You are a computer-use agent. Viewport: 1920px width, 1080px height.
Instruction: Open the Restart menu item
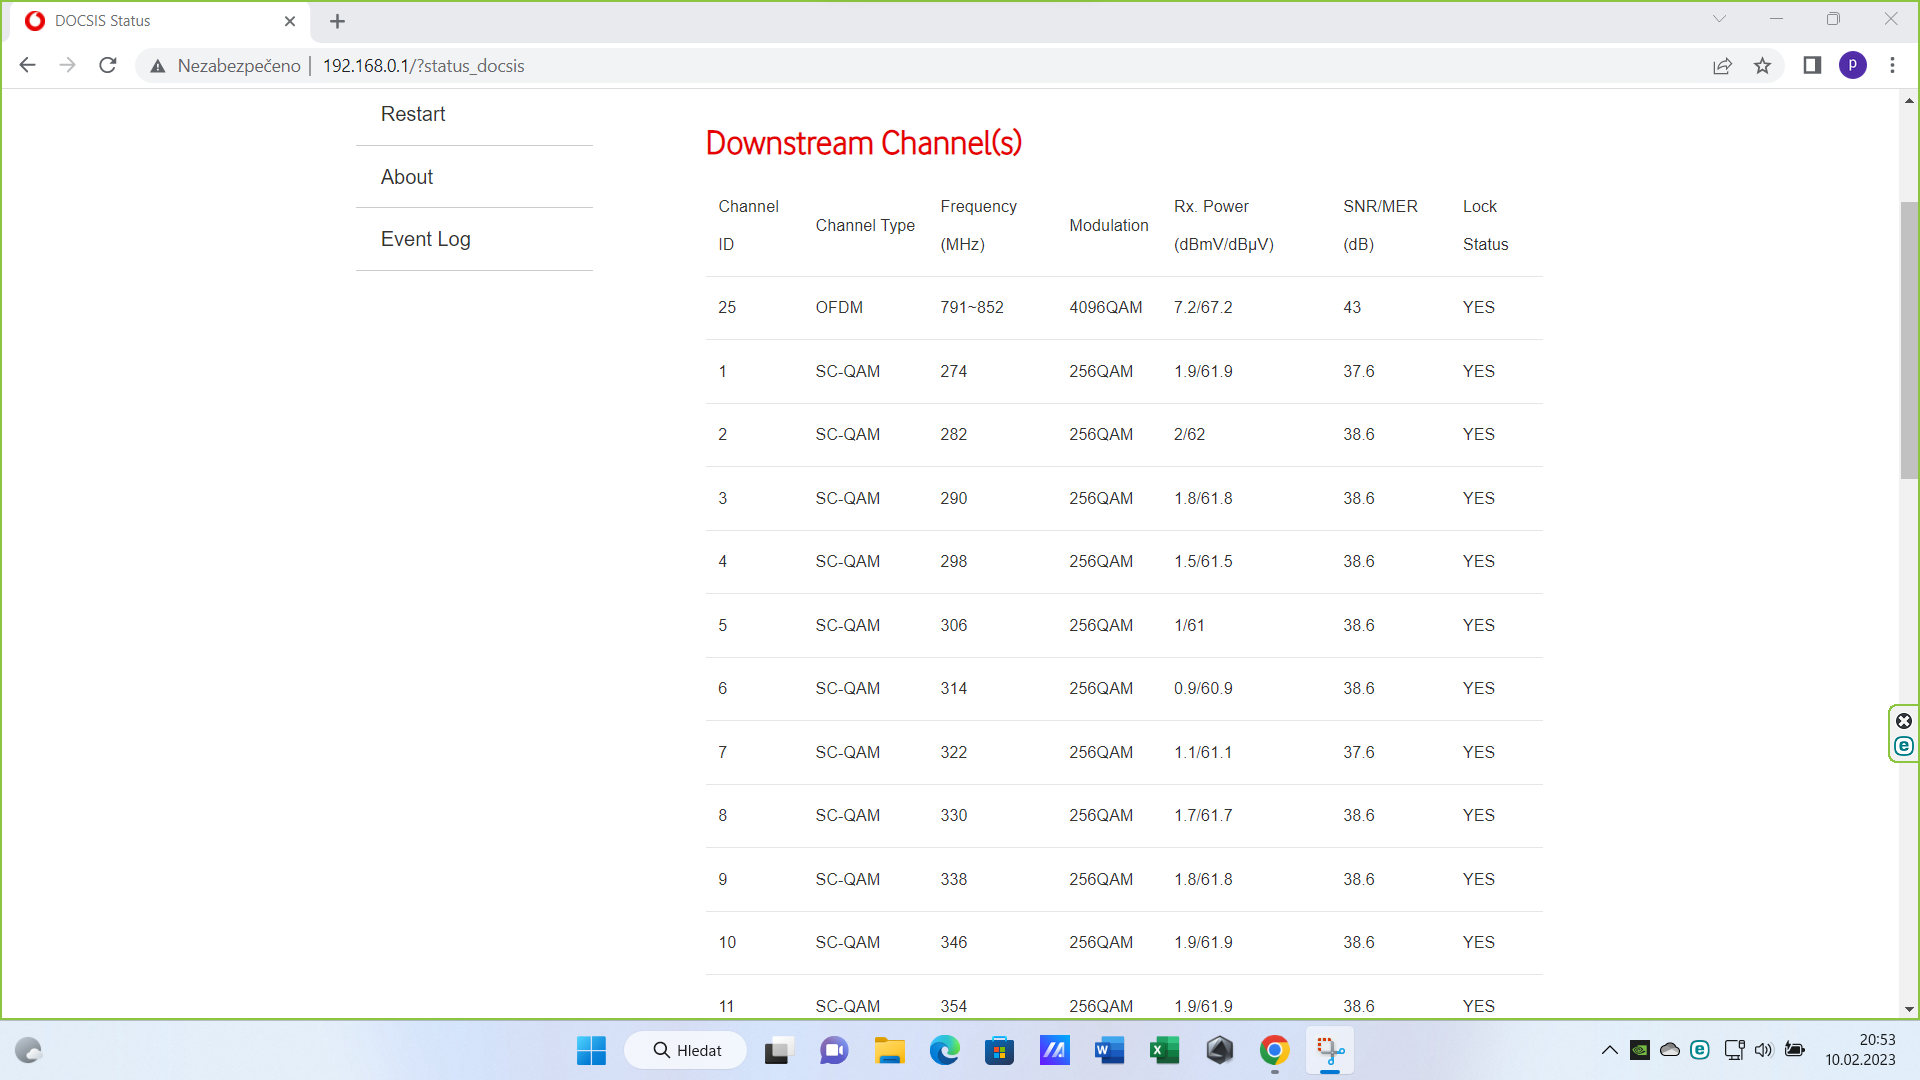click(413, 114)
